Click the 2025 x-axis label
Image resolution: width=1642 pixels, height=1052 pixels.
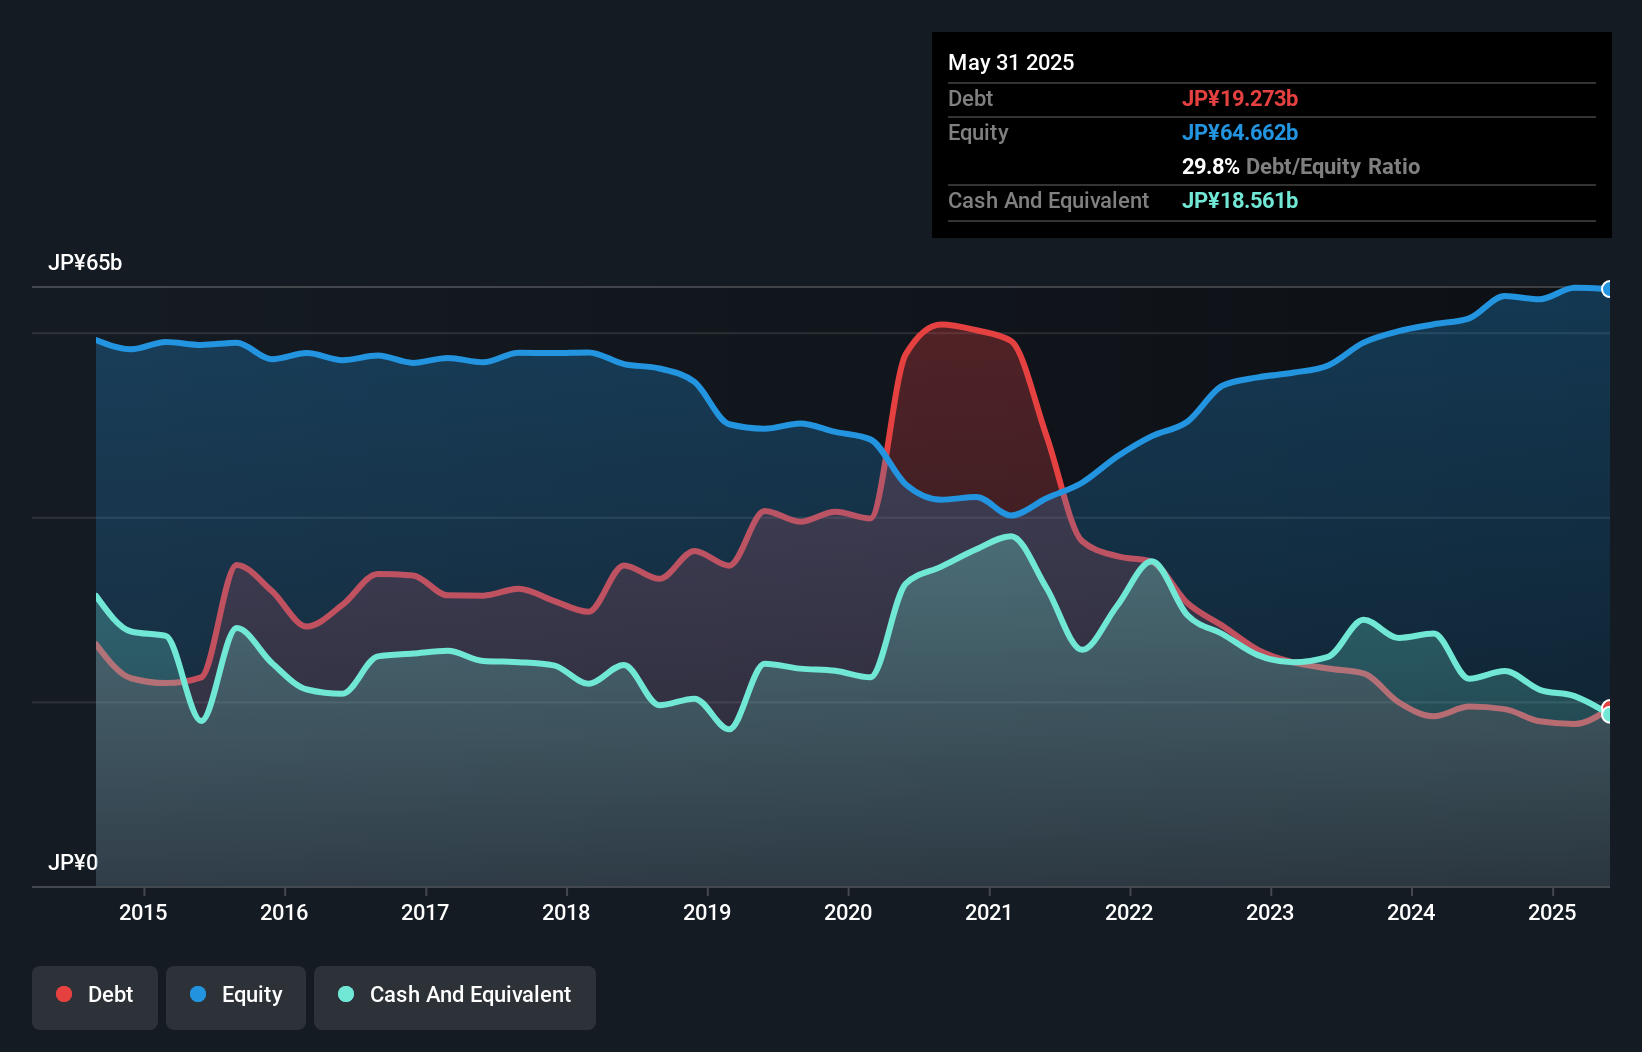(x=1552, y=912)
